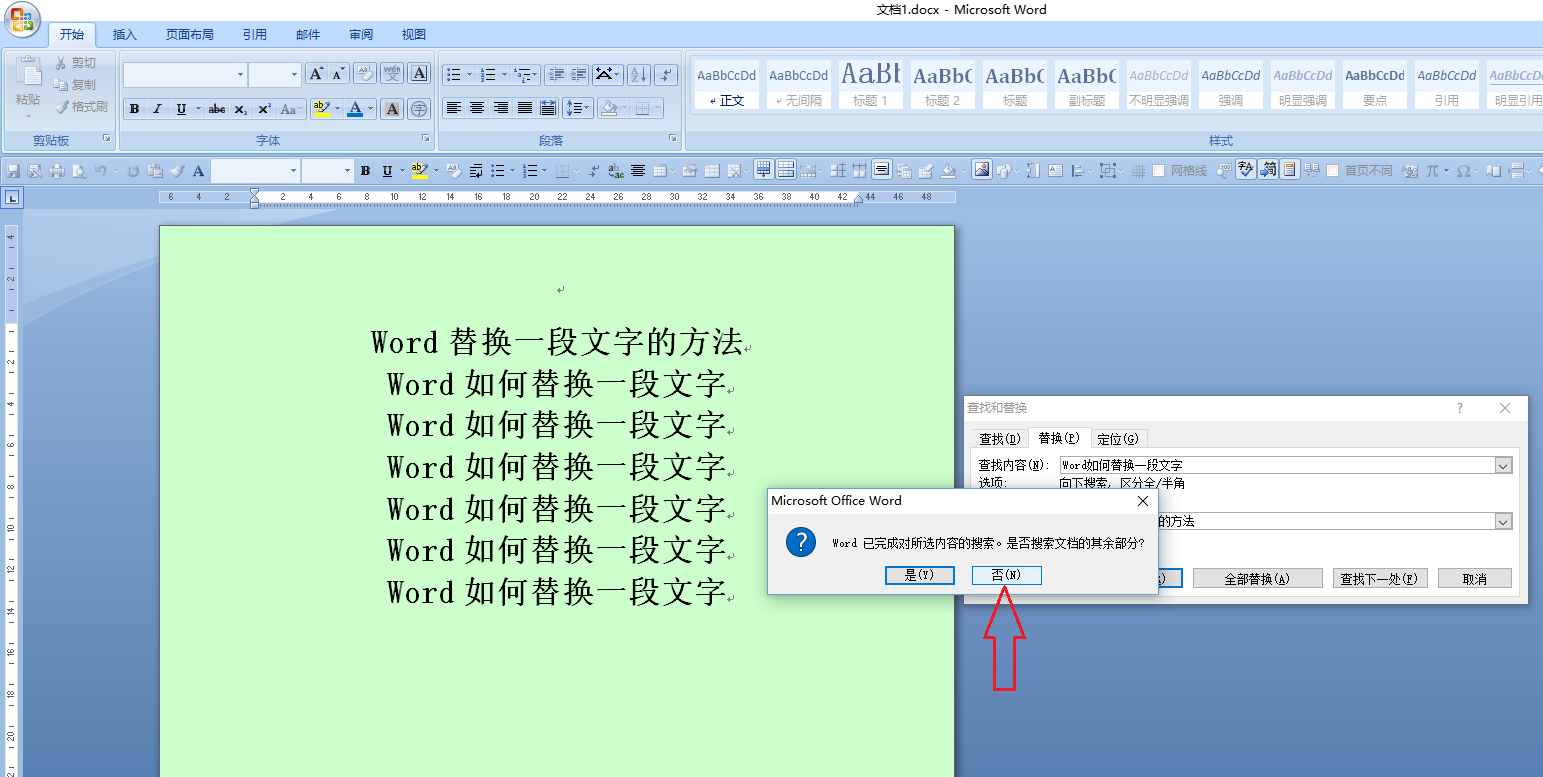Image resolution: width=1543 pixels, height=777 pixels.
Task: Justify text in the ribbon
Action: tap(525, 108)
